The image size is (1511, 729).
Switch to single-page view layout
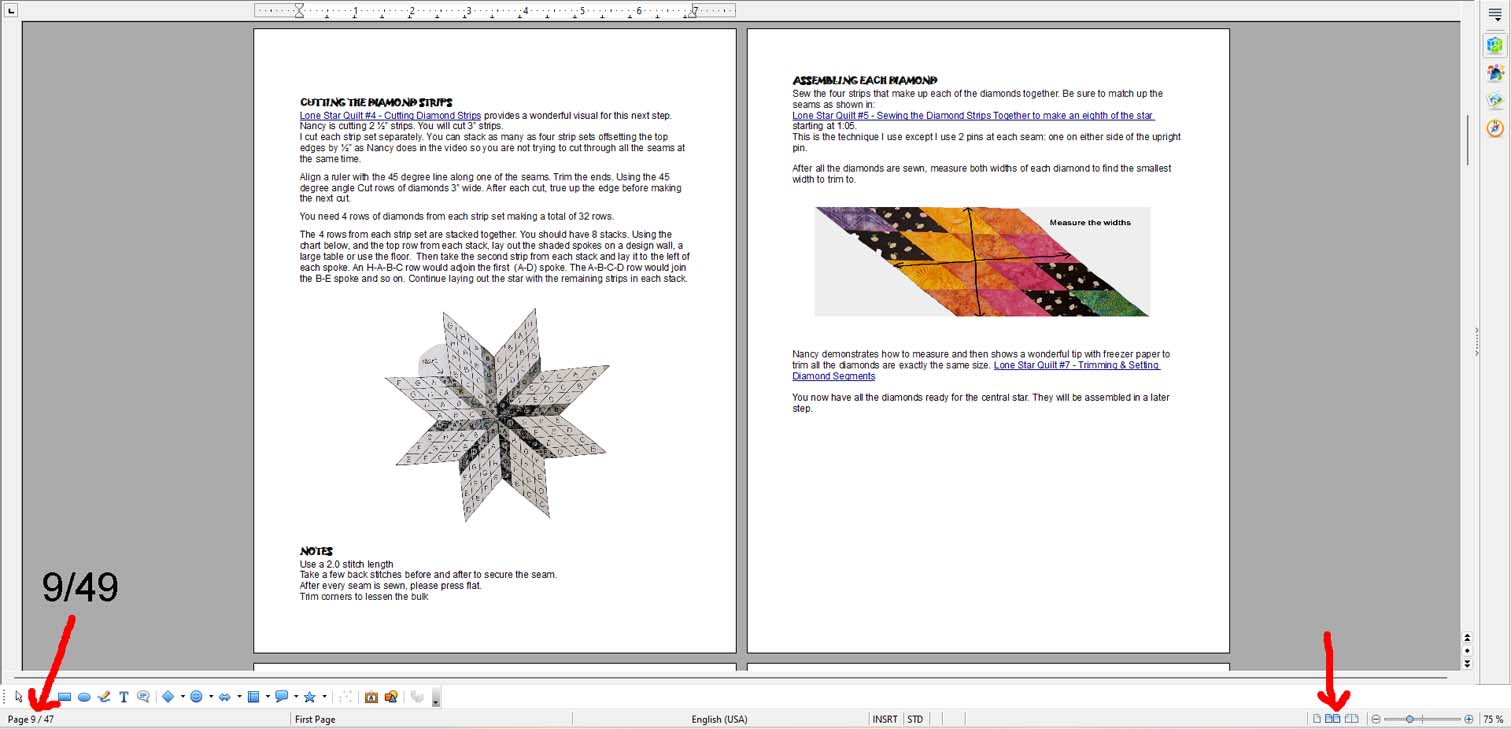click(1317, 719)
